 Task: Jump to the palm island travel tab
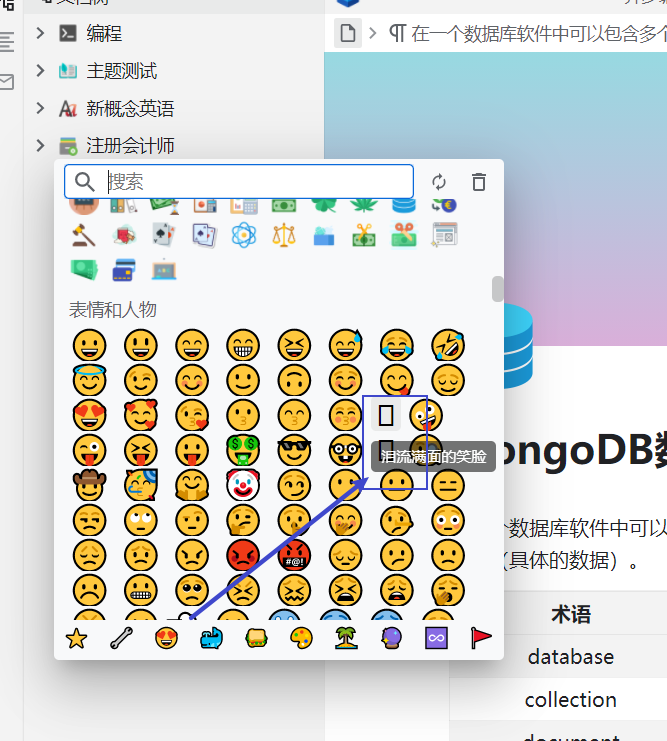(x=346, y=638)
